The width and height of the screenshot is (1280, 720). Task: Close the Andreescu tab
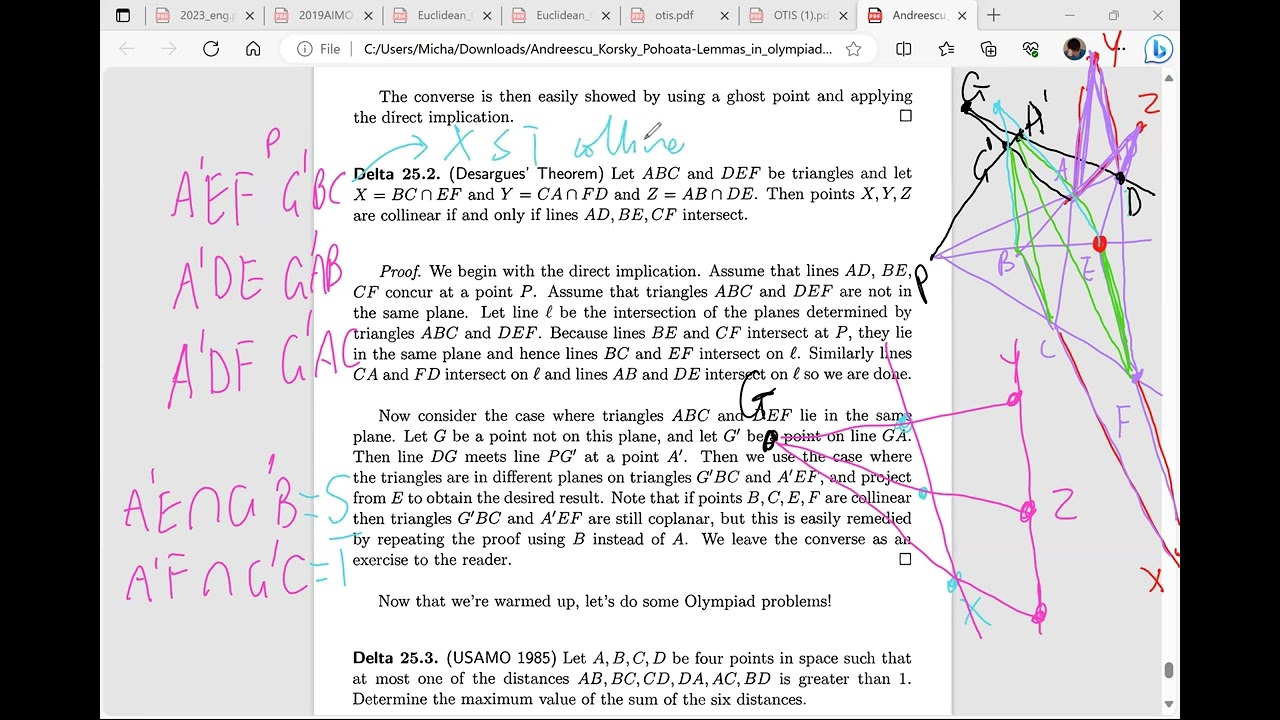tap(962, 15)
